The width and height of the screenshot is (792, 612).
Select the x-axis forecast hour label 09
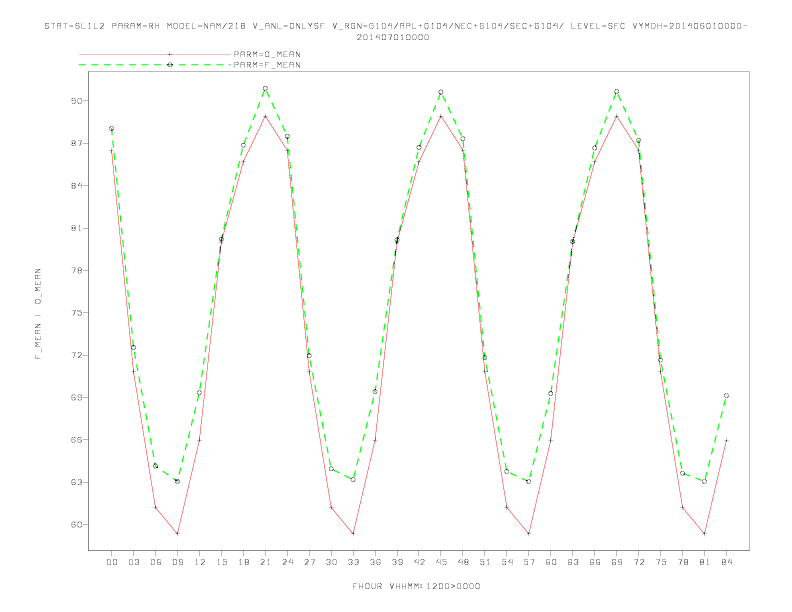click(177, 562)
